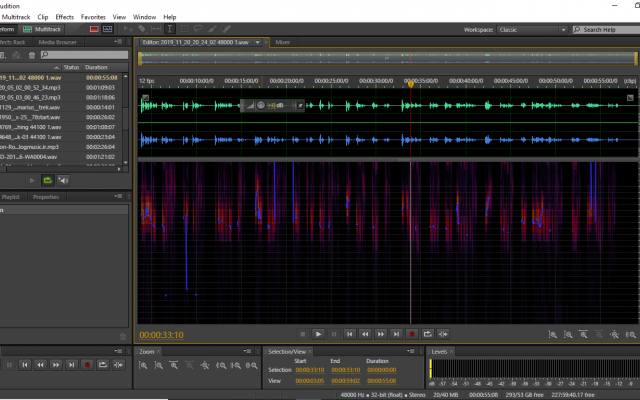Start recording with the editor Record button
This screenshot has height=400, width=640.
tap(412, 334)
